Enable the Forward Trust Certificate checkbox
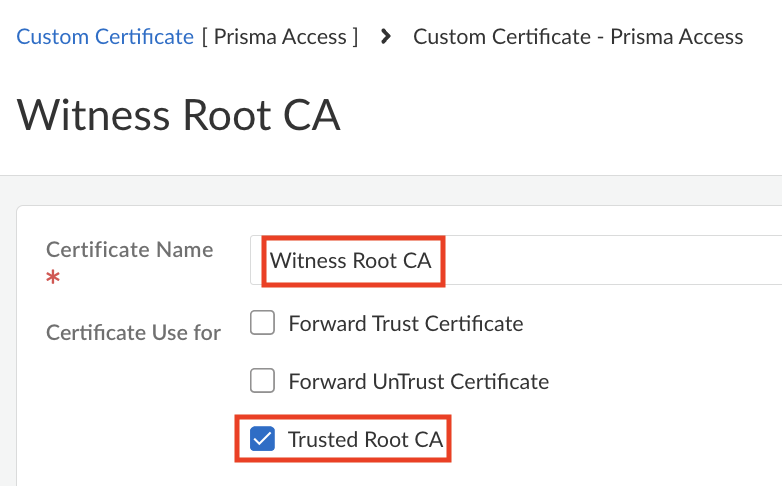This screenshot has height=486, width=782. click(262, 323)
